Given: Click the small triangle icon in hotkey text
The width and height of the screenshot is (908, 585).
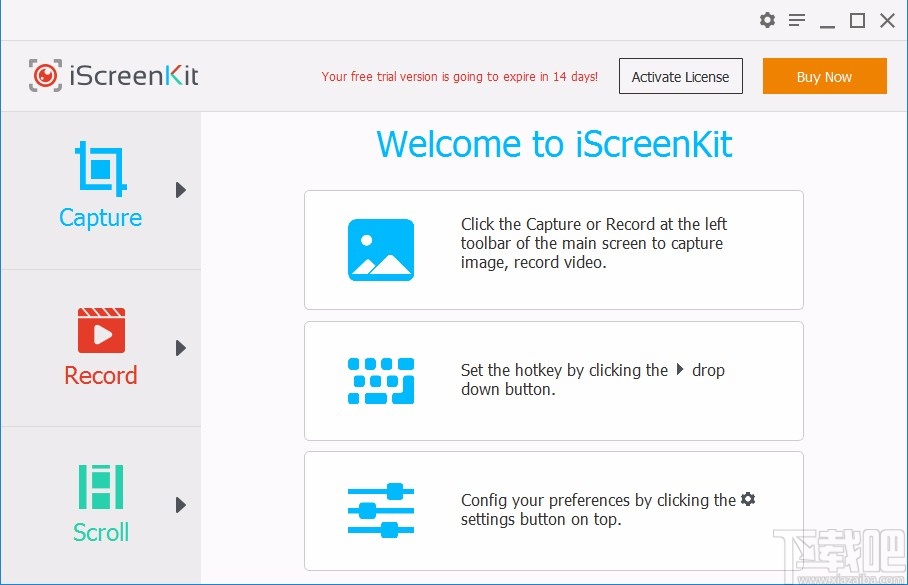Looking at the screenshot, I should (680, 370).
